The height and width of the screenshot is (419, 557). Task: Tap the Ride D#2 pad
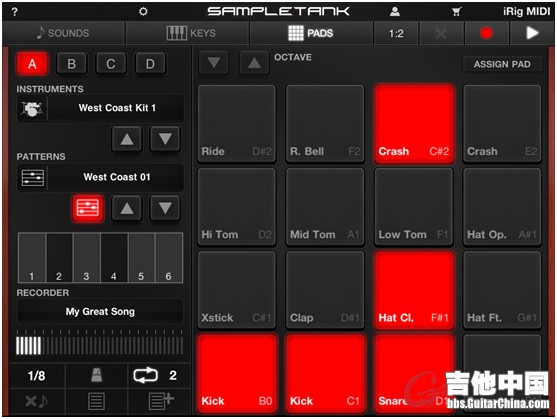click(237, 123)
